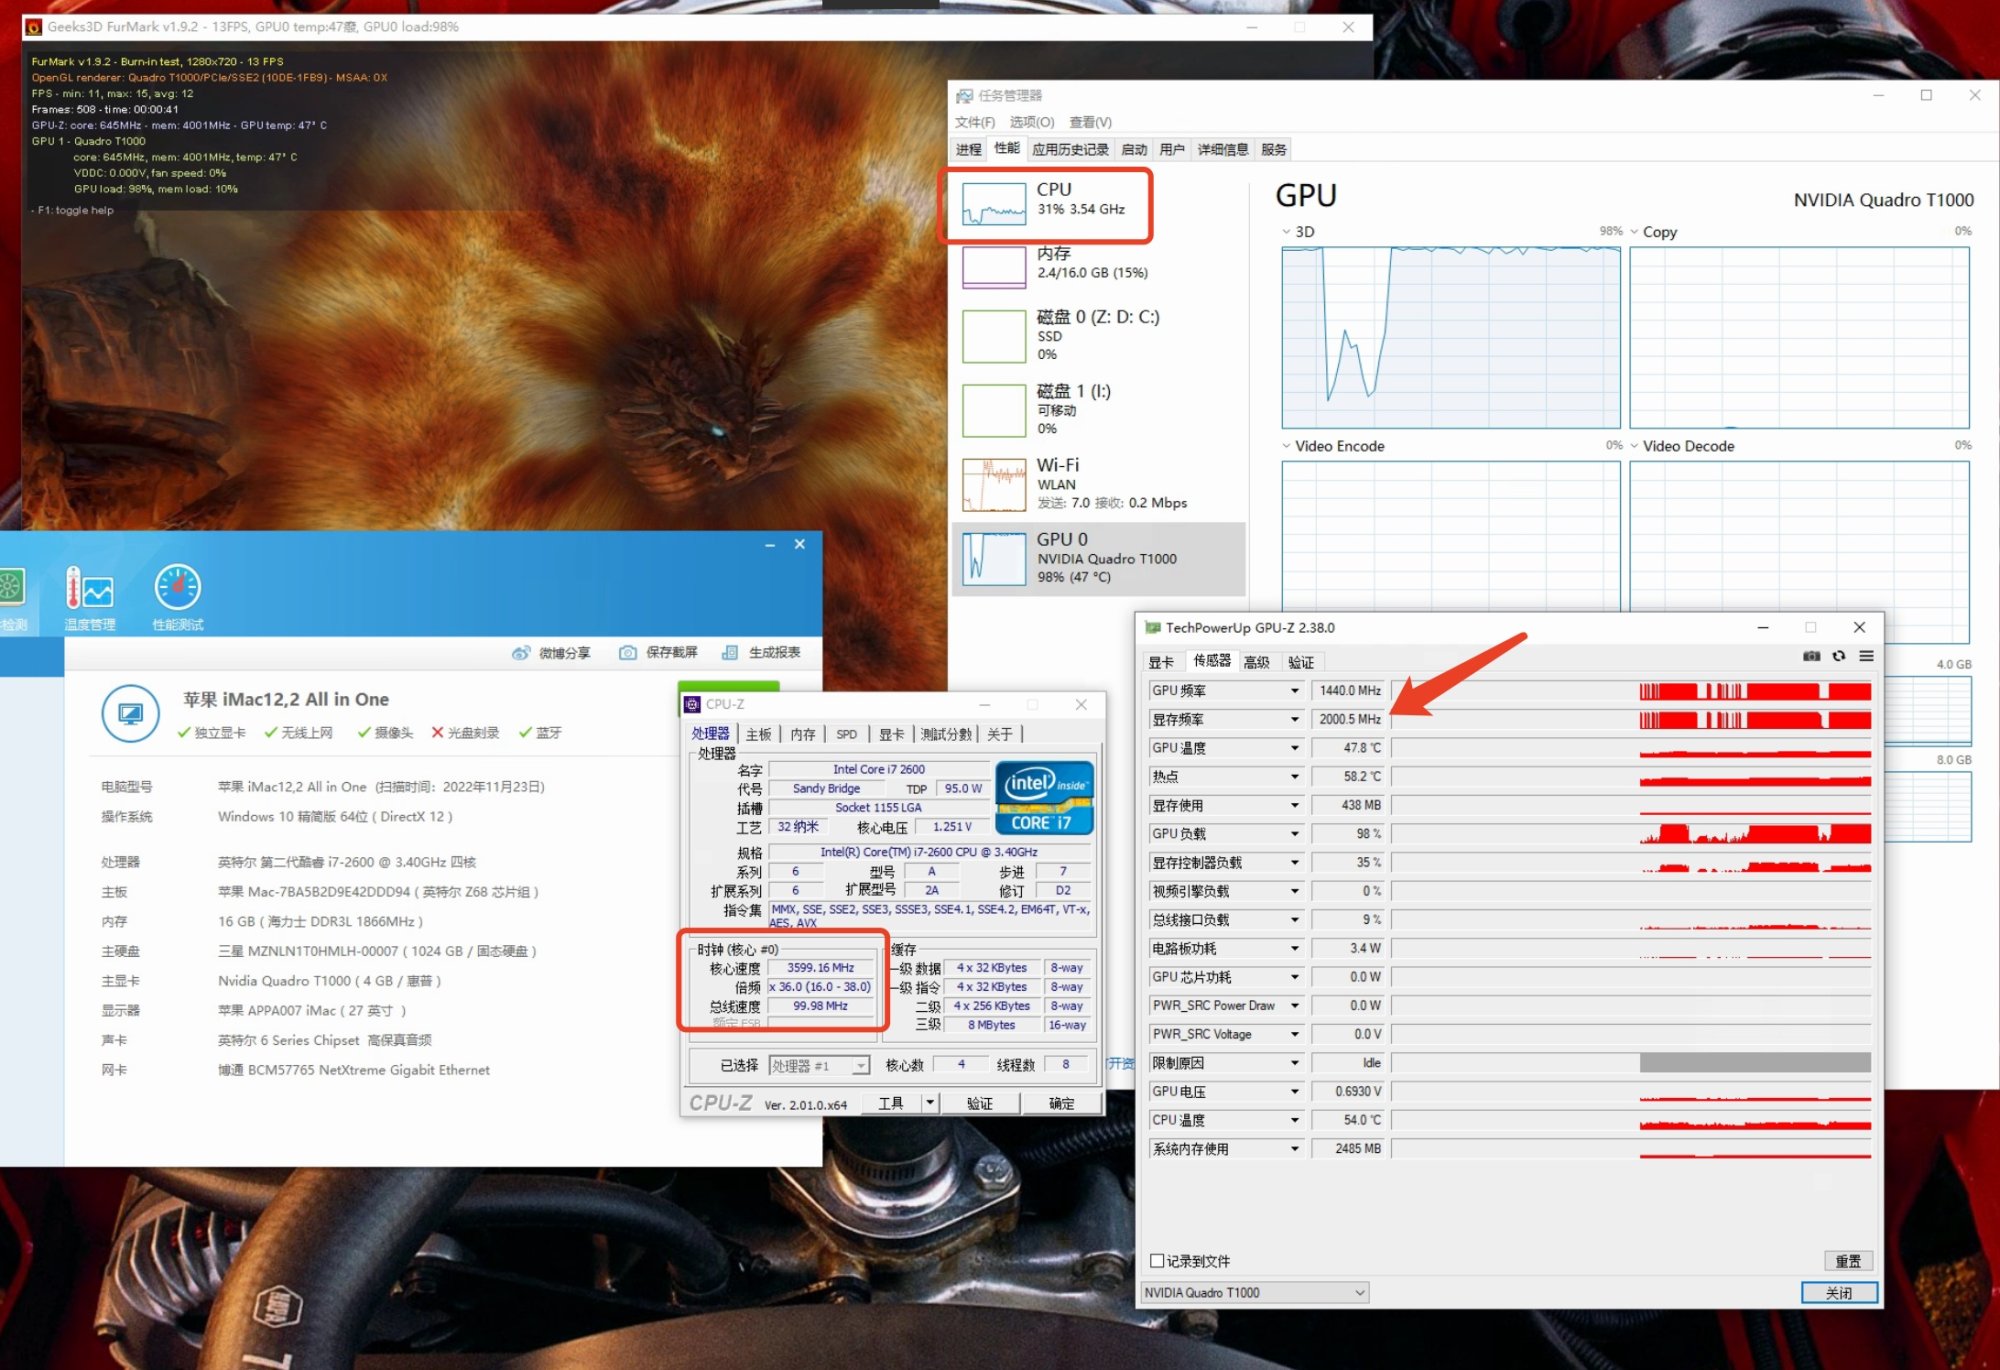The width and height of the screenshot is (2000, 1370).
Task: Open 温度管理 thermometer icon
Action: tap(89, 587)
